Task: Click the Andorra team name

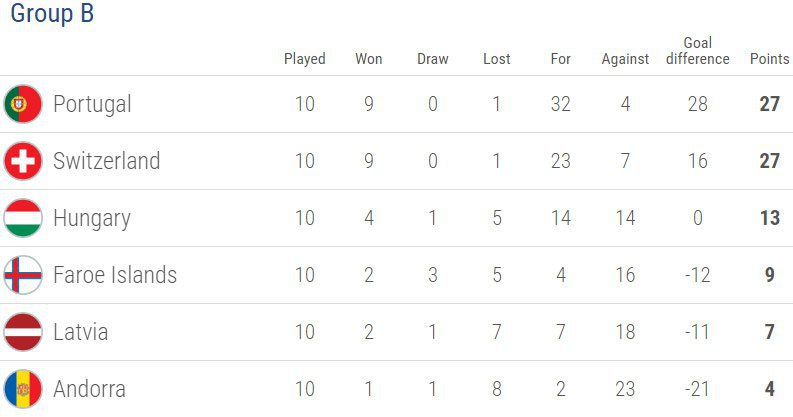Action: click(89, 389)
